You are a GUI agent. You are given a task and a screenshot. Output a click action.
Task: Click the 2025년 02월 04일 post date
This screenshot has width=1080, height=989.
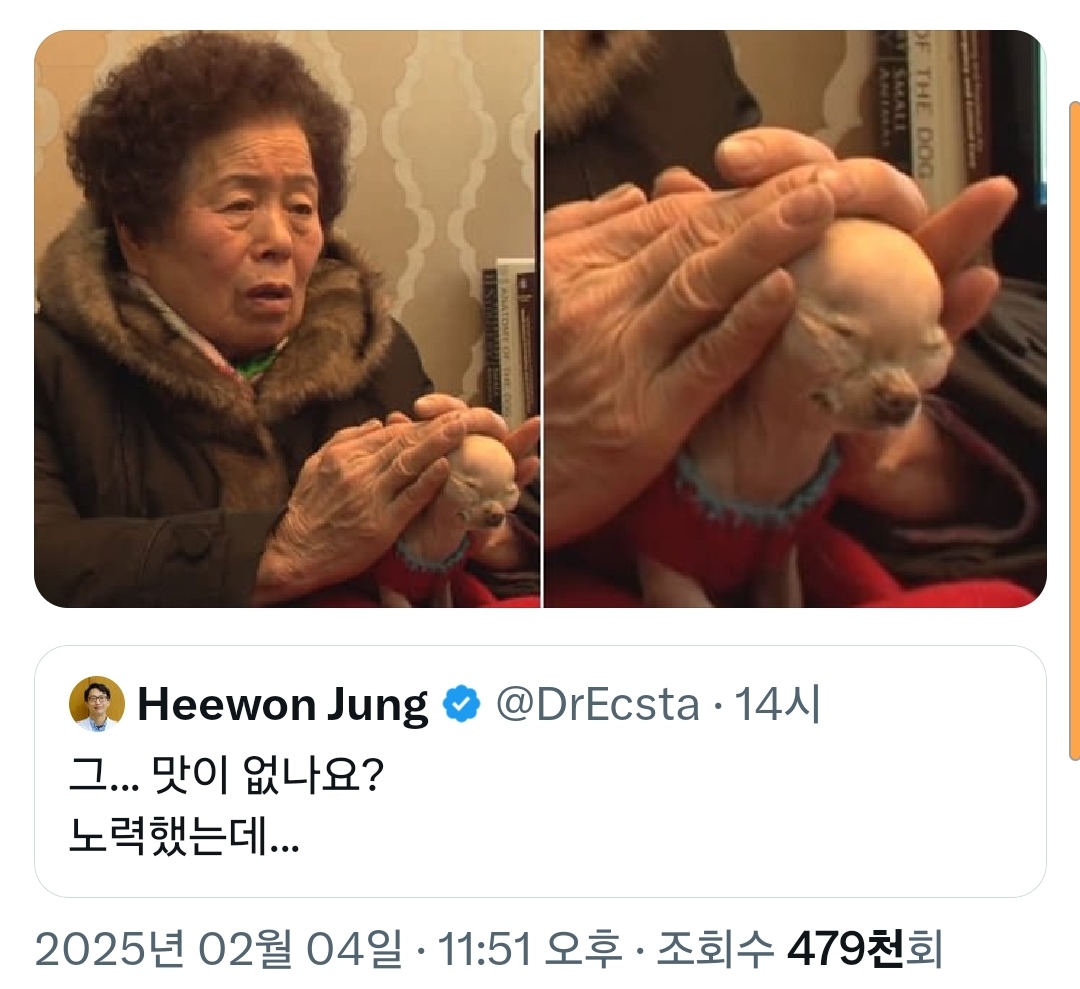218,948
